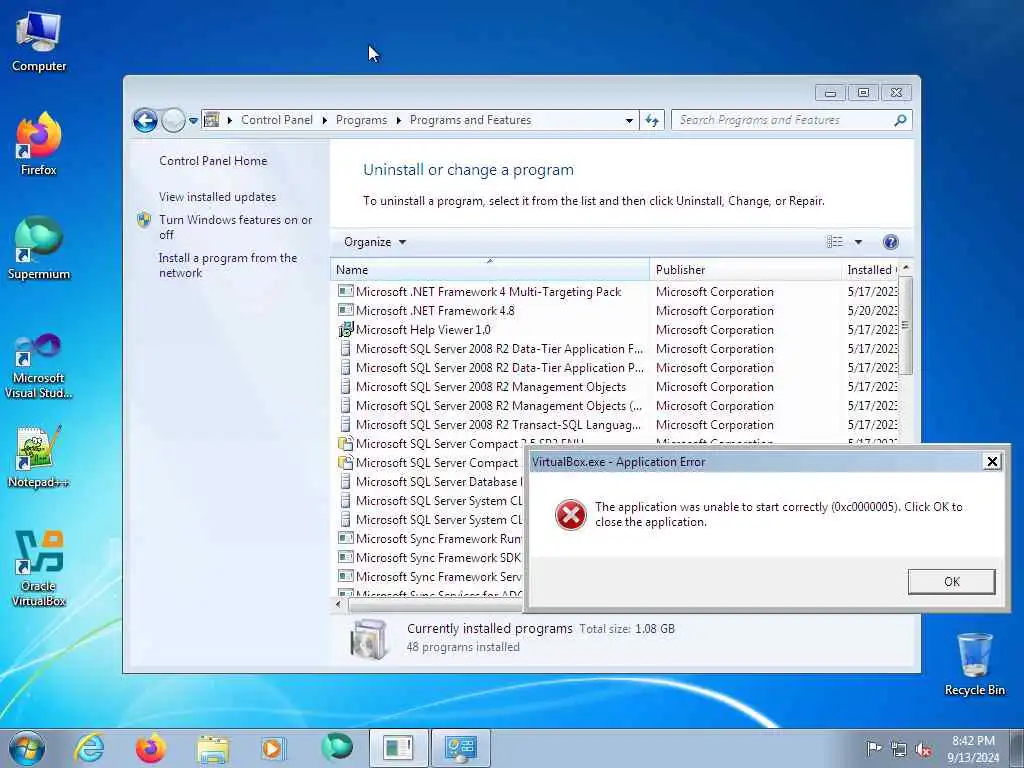Open the Notepad++ desktop shortcut
Screen dimensions: 1024x768
pos(39,457)
